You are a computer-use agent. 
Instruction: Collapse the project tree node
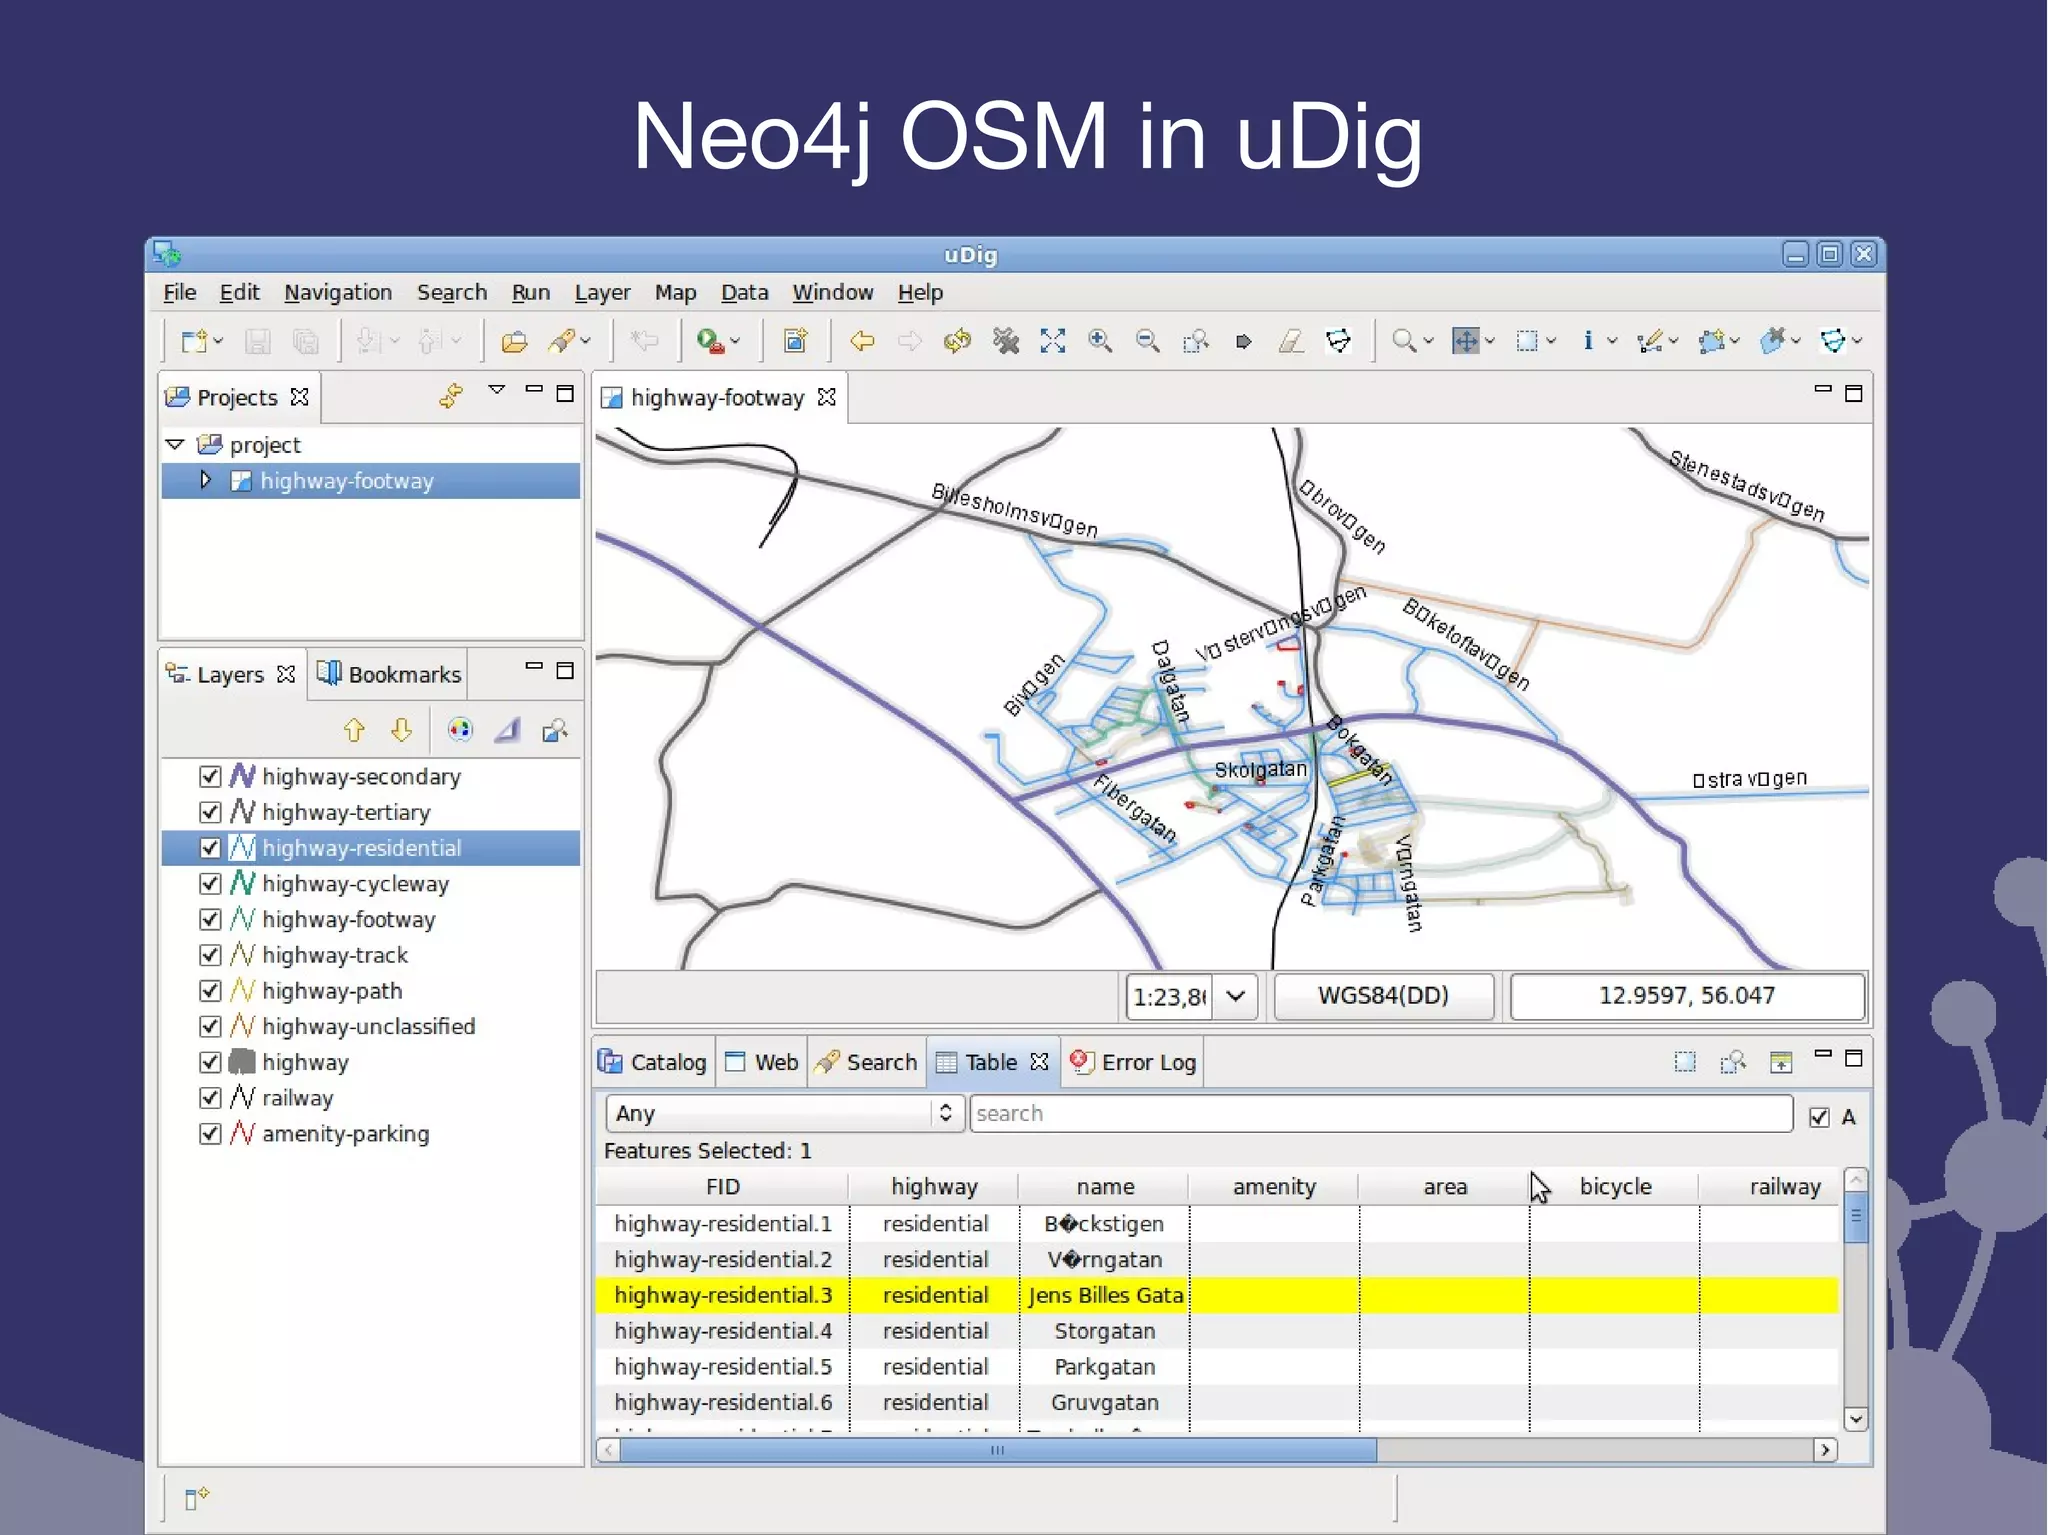click(x=175, y=444)
